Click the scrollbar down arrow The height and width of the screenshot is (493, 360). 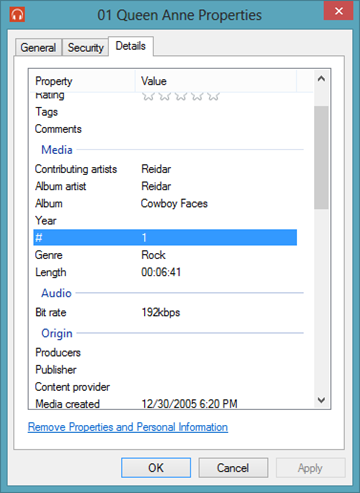pyautogui.click(x=321, y=400)
